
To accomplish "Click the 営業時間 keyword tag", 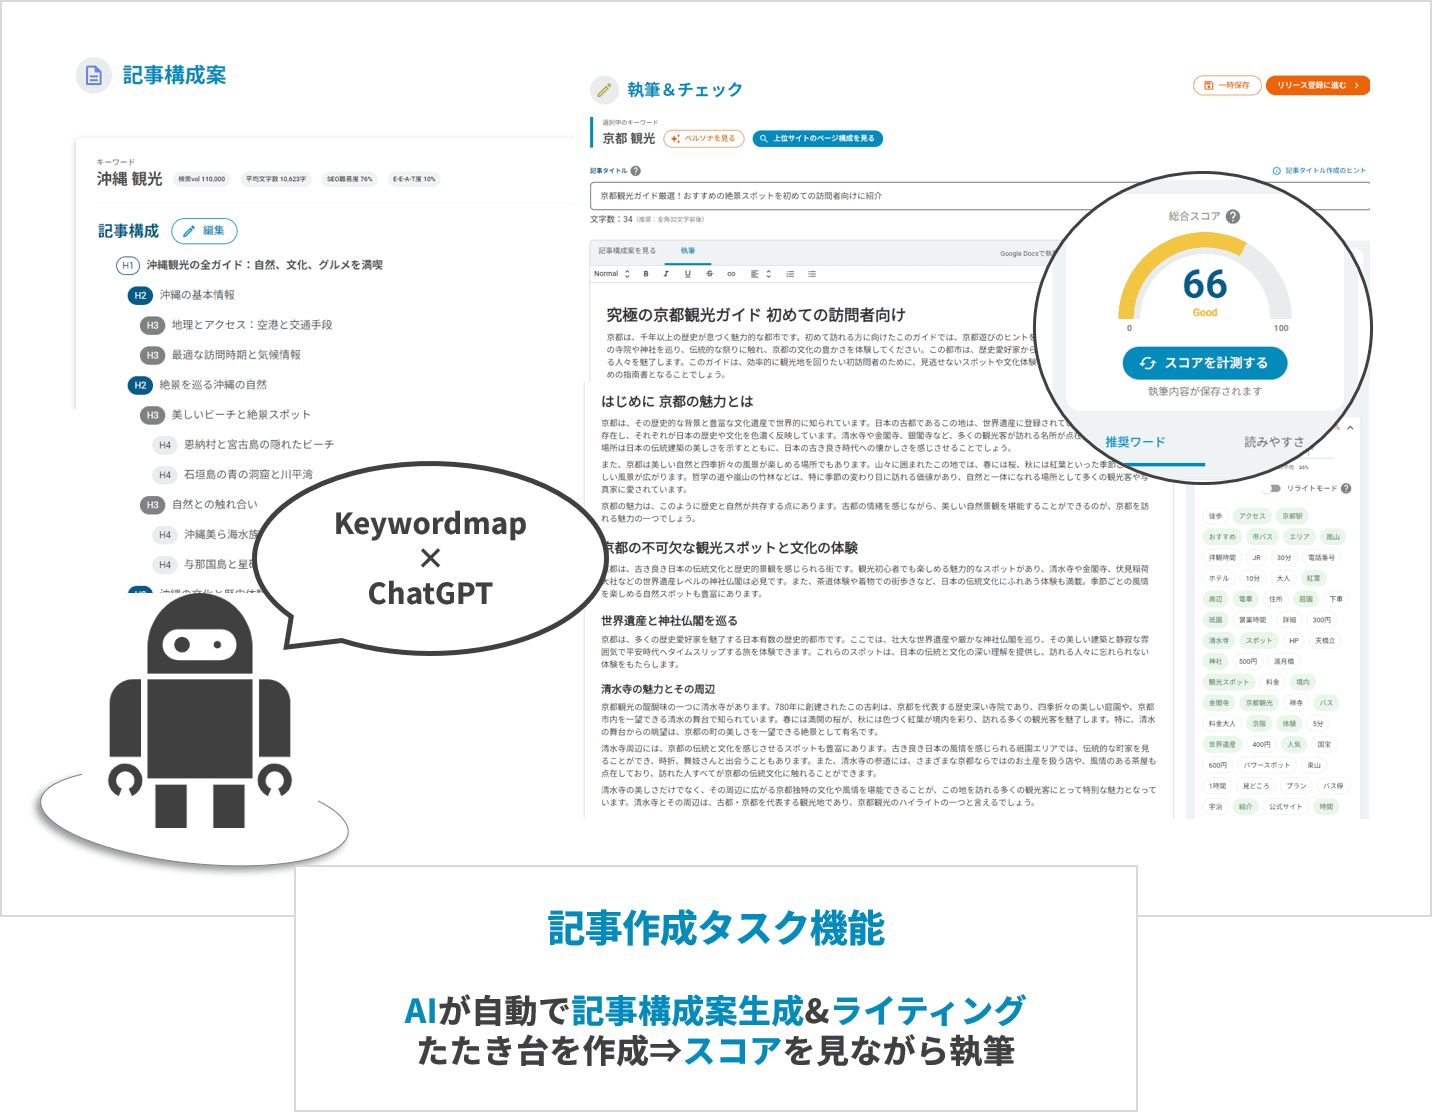I will (1253, 620).
